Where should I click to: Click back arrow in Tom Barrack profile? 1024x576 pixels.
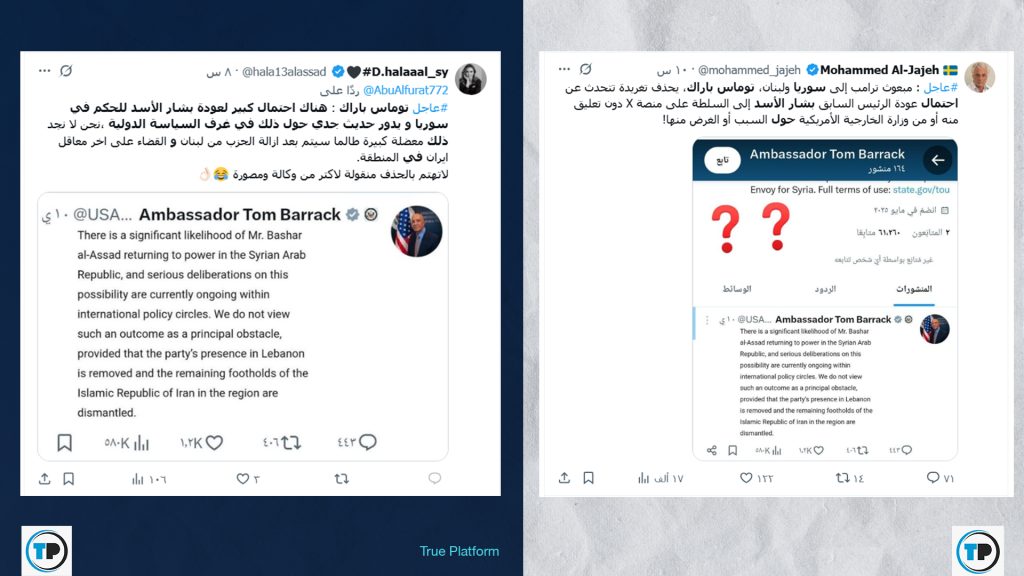pyautogui.click(x=938, y=160)
